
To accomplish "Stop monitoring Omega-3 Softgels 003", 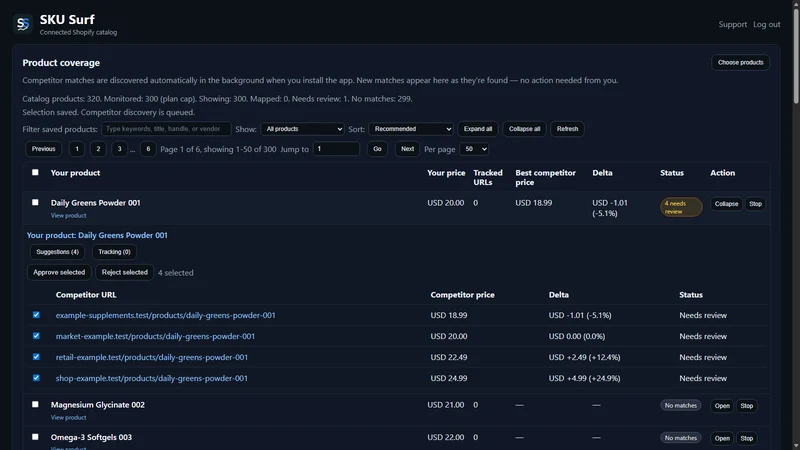I will [746, 438].
